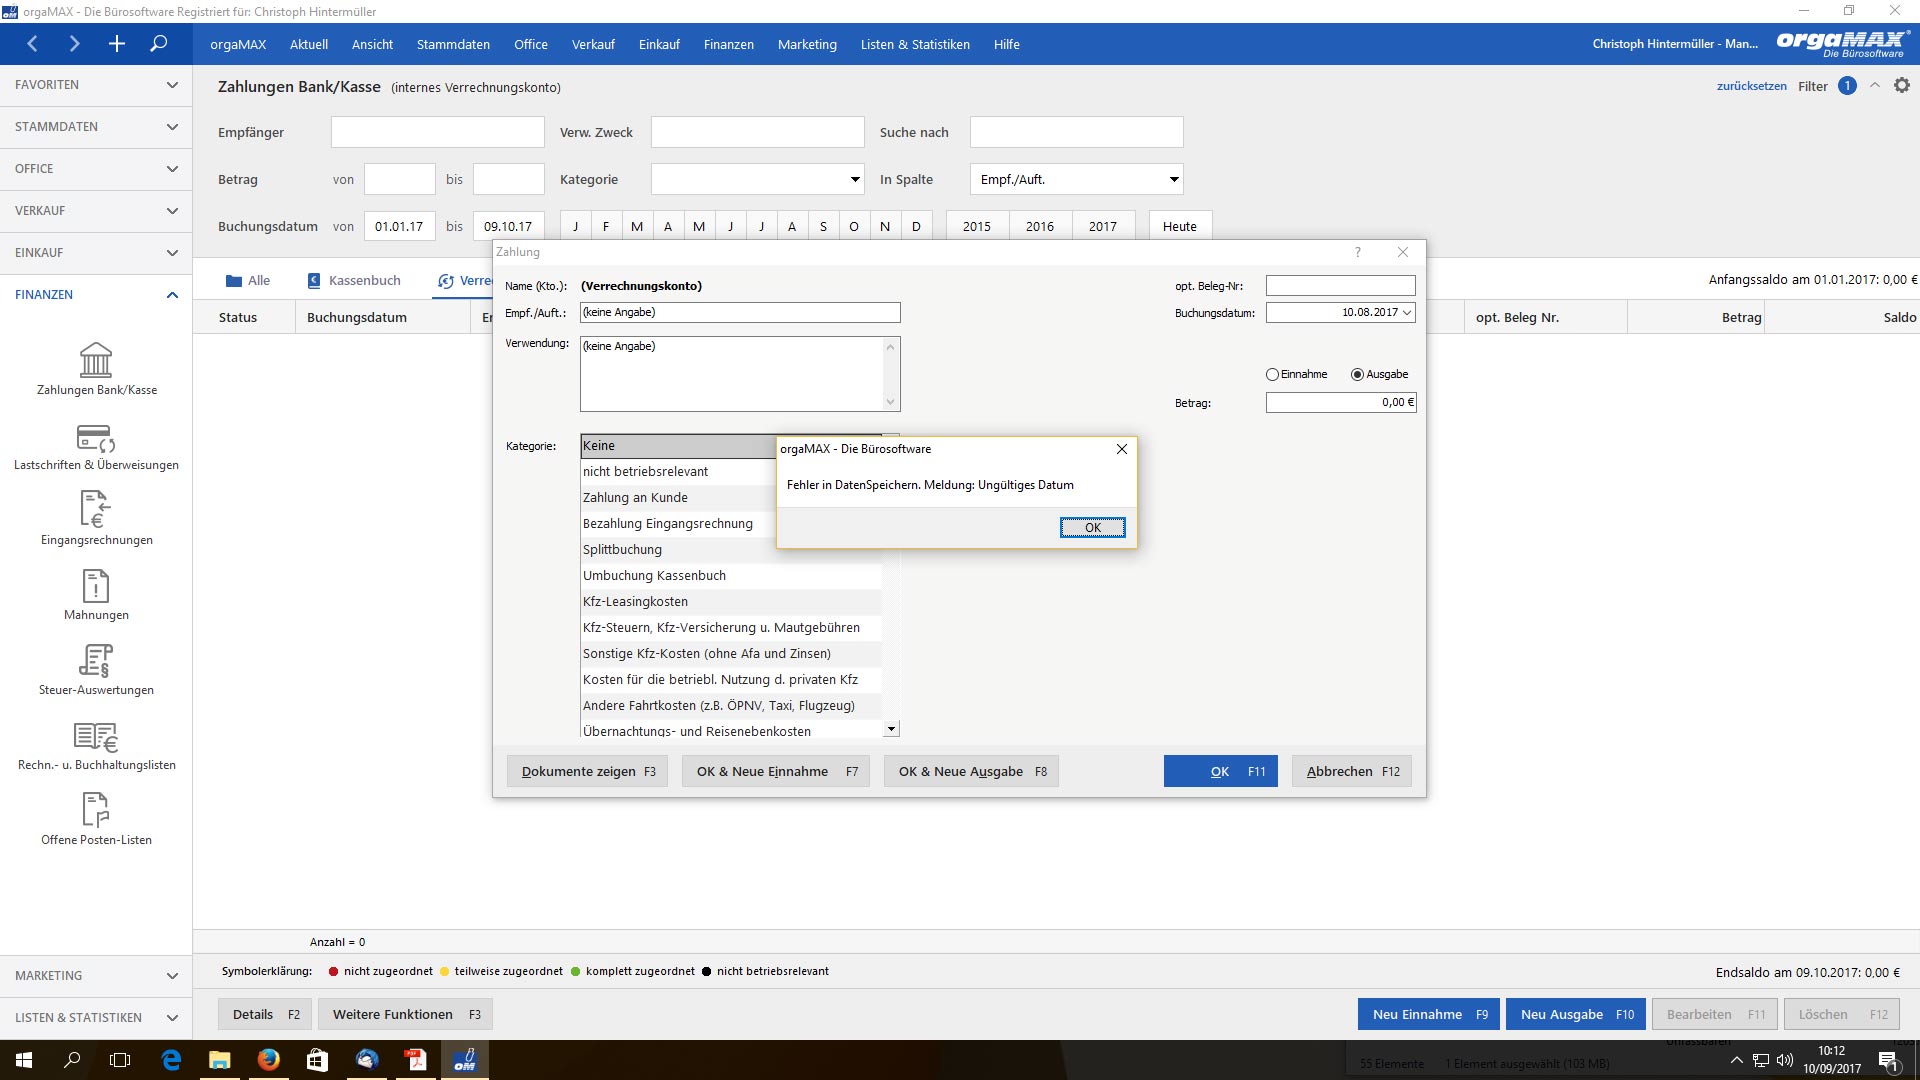Open the Finanzen menu
Screen dimensions: 1920x1080
728,44
